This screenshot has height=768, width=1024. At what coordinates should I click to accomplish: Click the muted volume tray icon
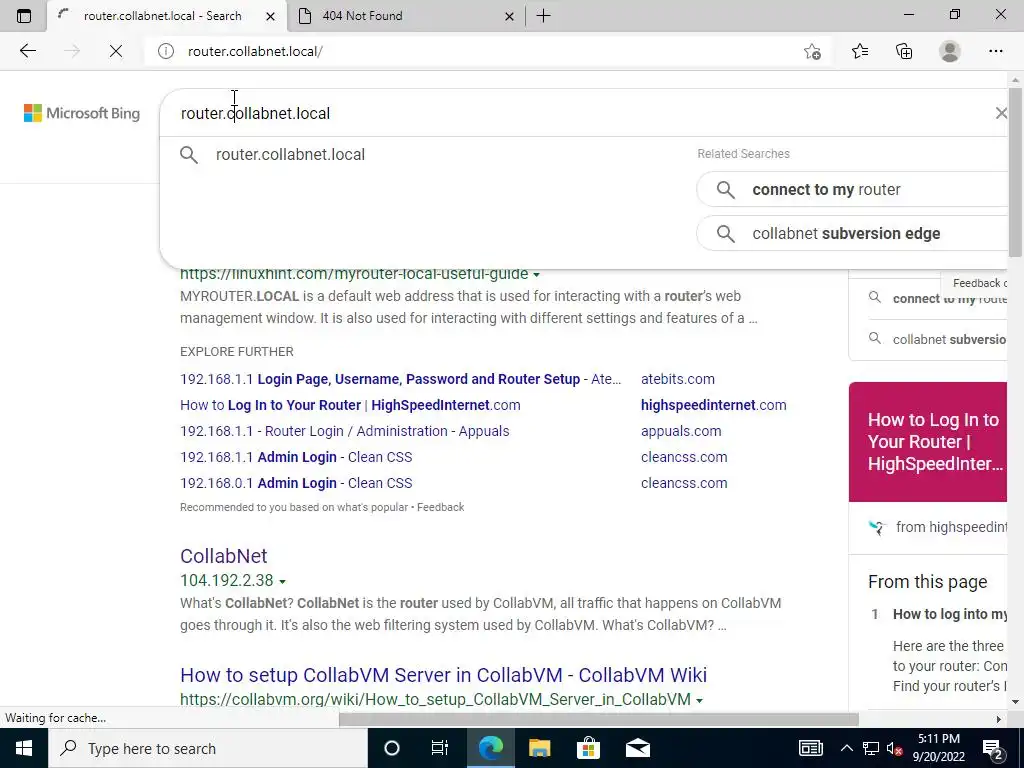tap(895, 748)
